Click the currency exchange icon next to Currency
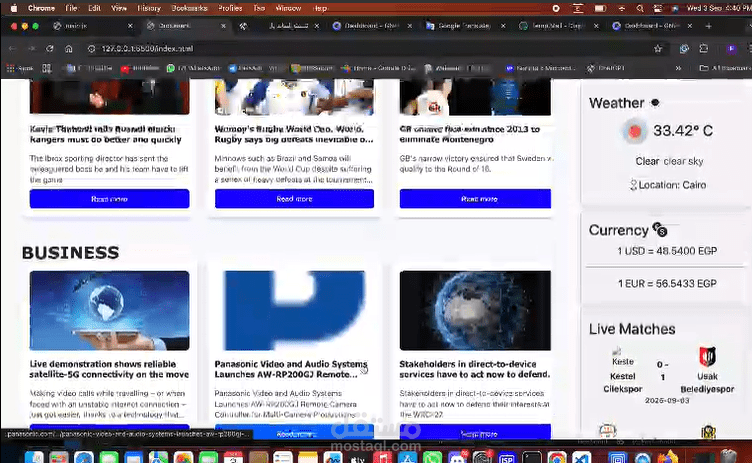 [660, 230]
